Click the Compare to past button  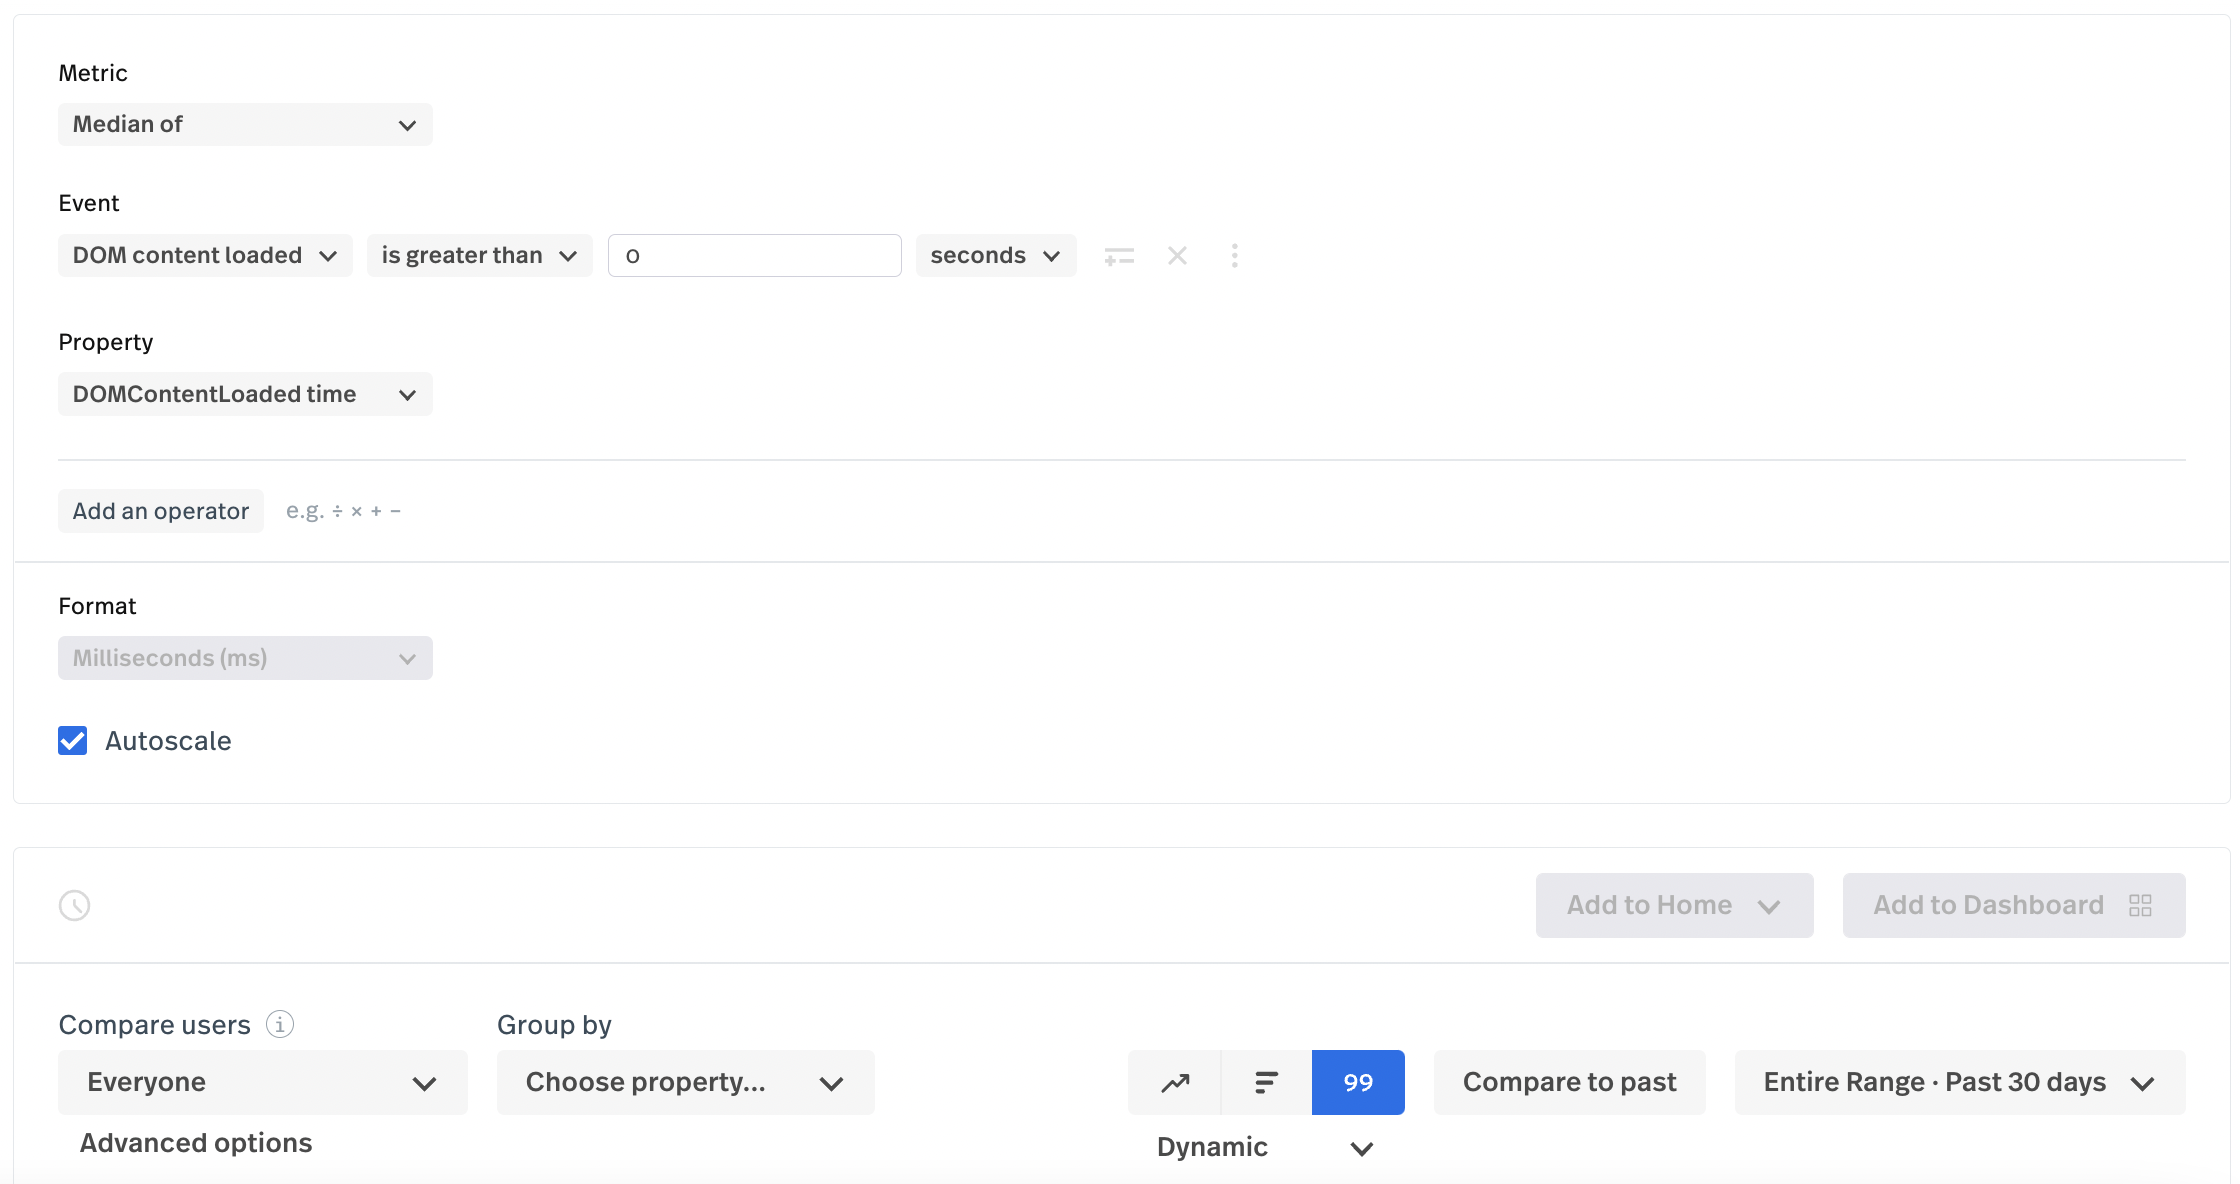[1569, 1082]
